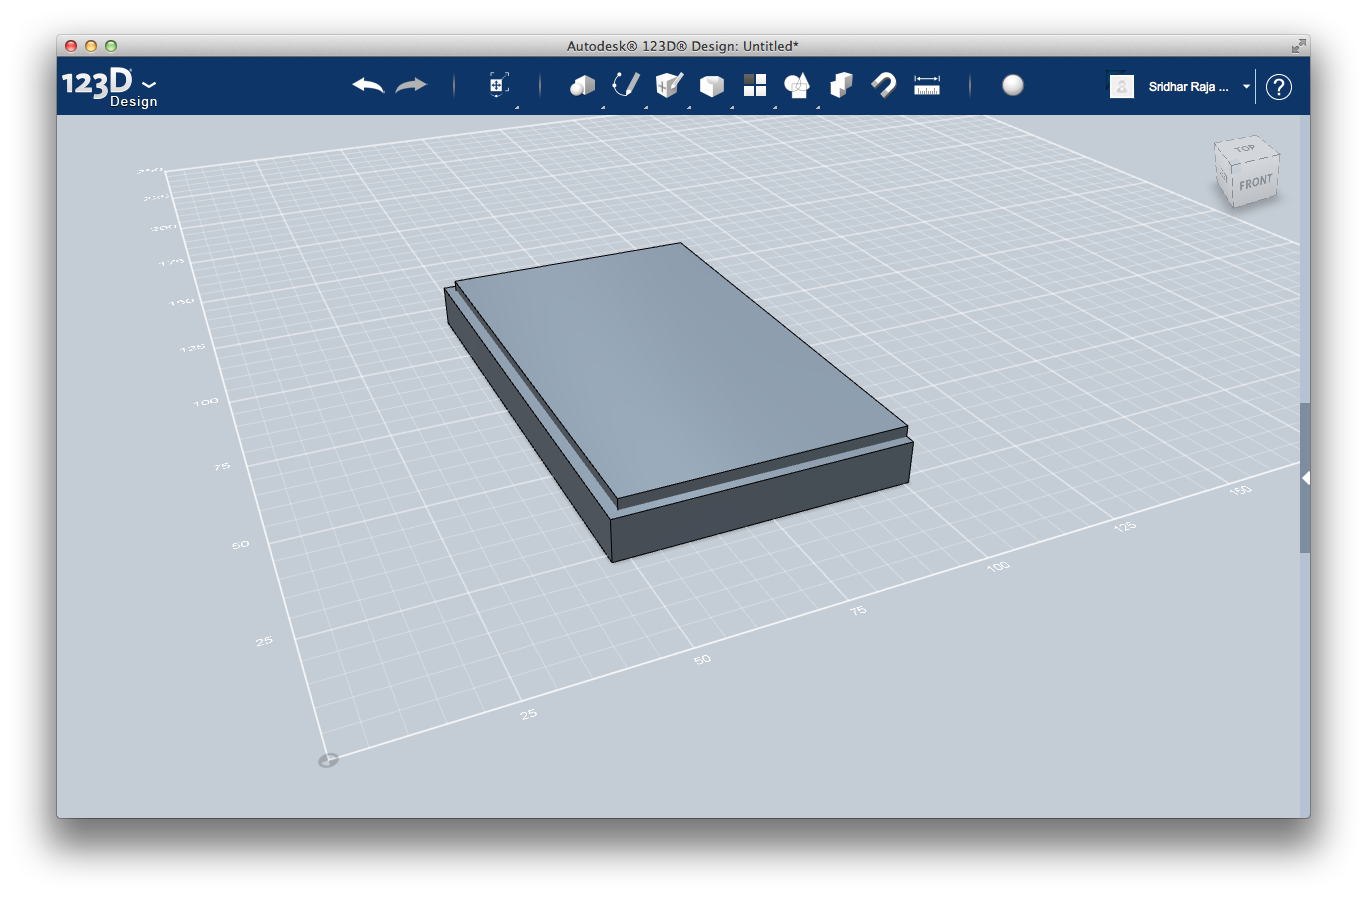Expand the collapsed right side panel

tap(1305, 478)
